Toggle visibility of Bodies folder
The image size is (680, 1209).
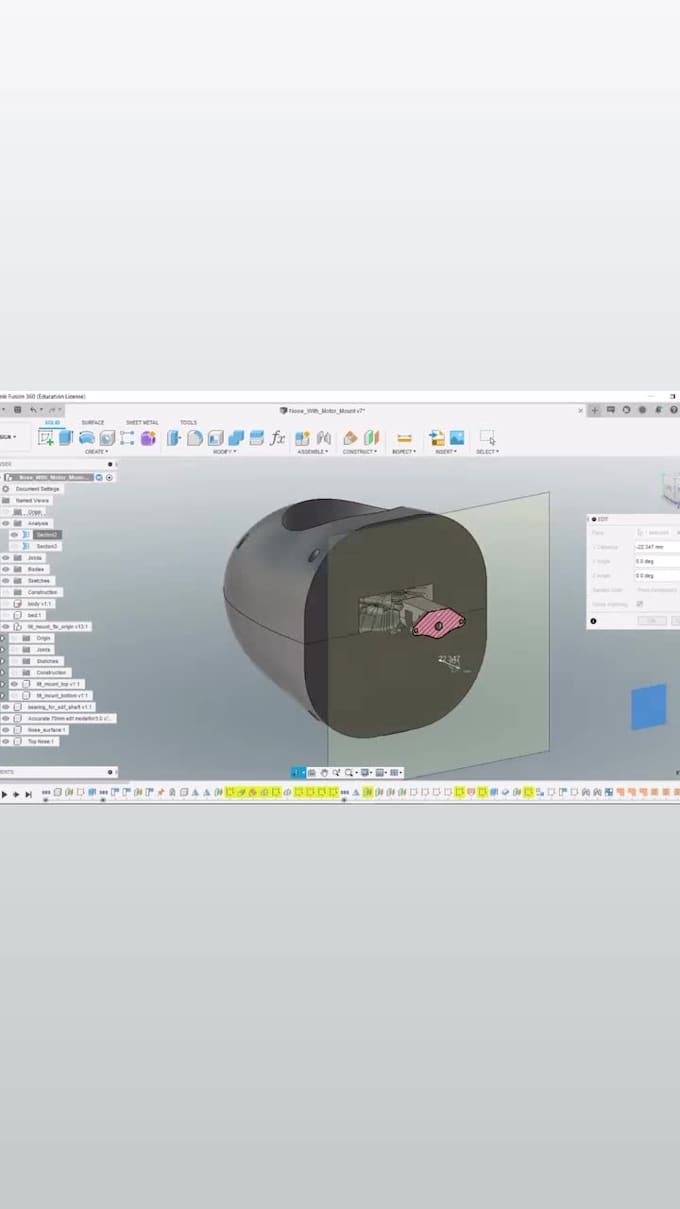[6, 569]
